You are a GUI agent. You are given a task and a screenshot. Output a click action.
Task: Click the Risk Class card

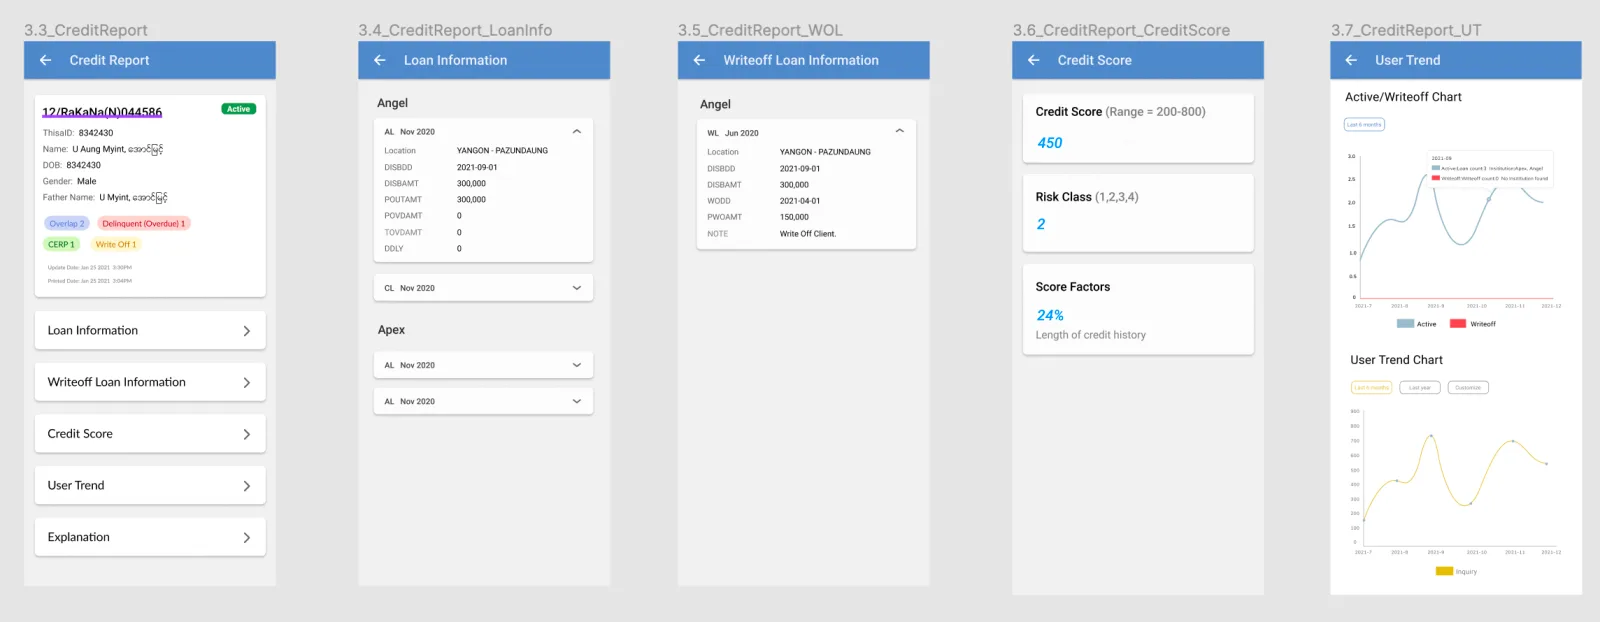click(x=1138, y=212)
